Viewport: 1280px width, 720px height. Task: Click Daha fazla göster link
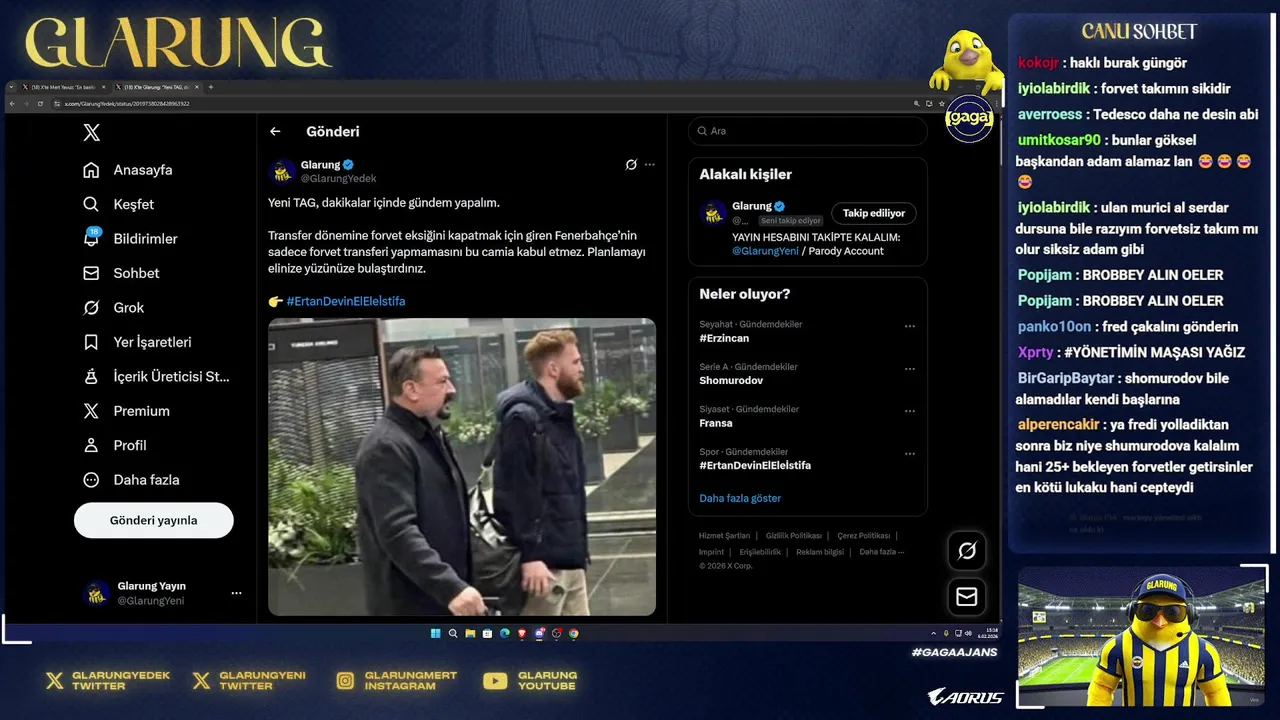[740, 498]
